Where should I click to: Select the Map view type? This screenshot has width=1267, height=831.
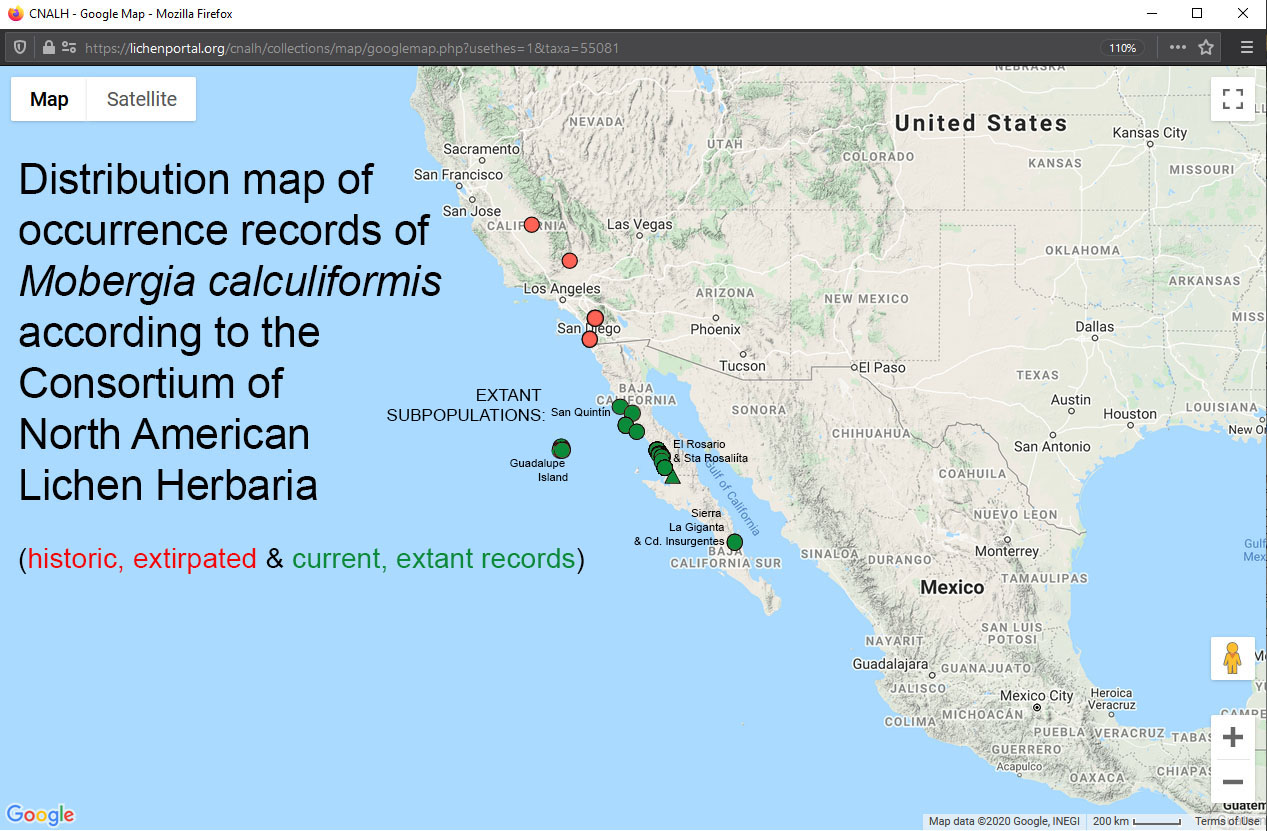(49, 99)
